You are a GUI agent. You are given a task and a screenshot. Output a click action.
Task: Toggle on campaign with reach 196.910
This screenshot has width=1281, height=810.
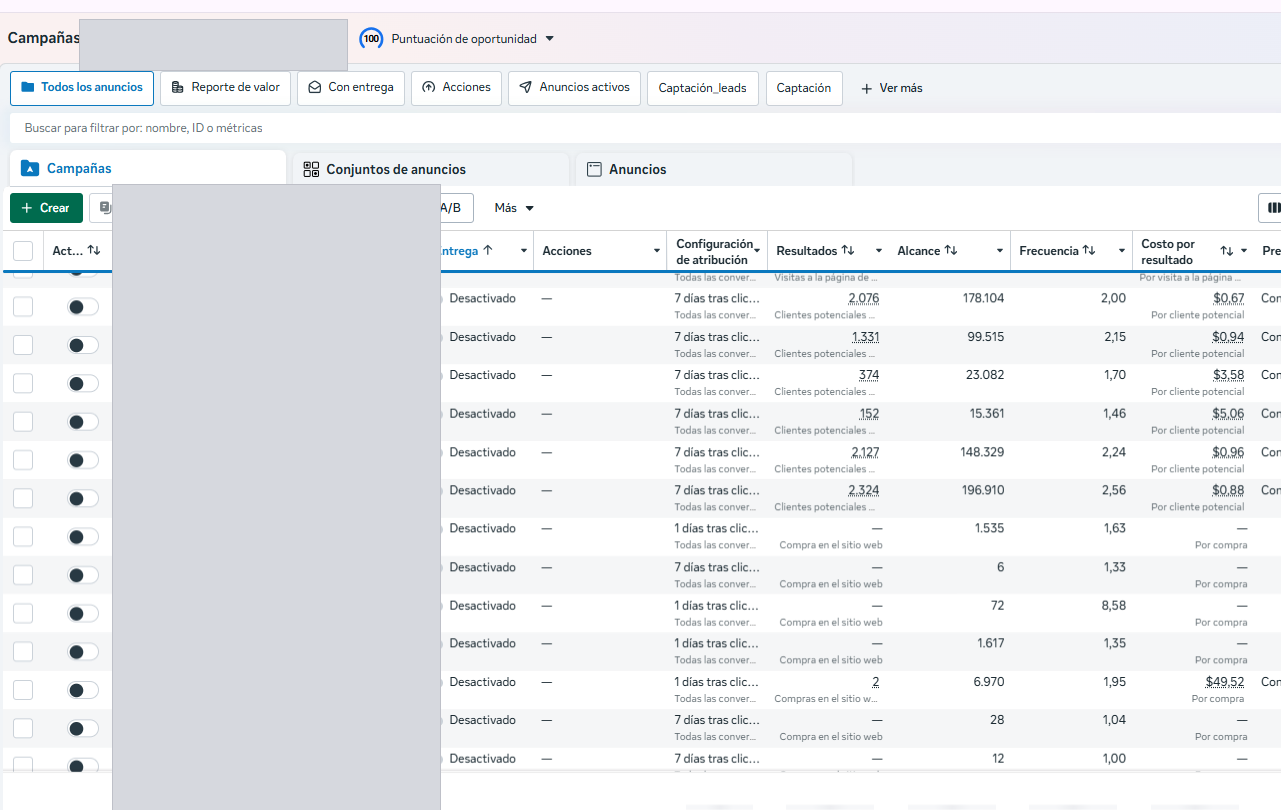point(83,498)
